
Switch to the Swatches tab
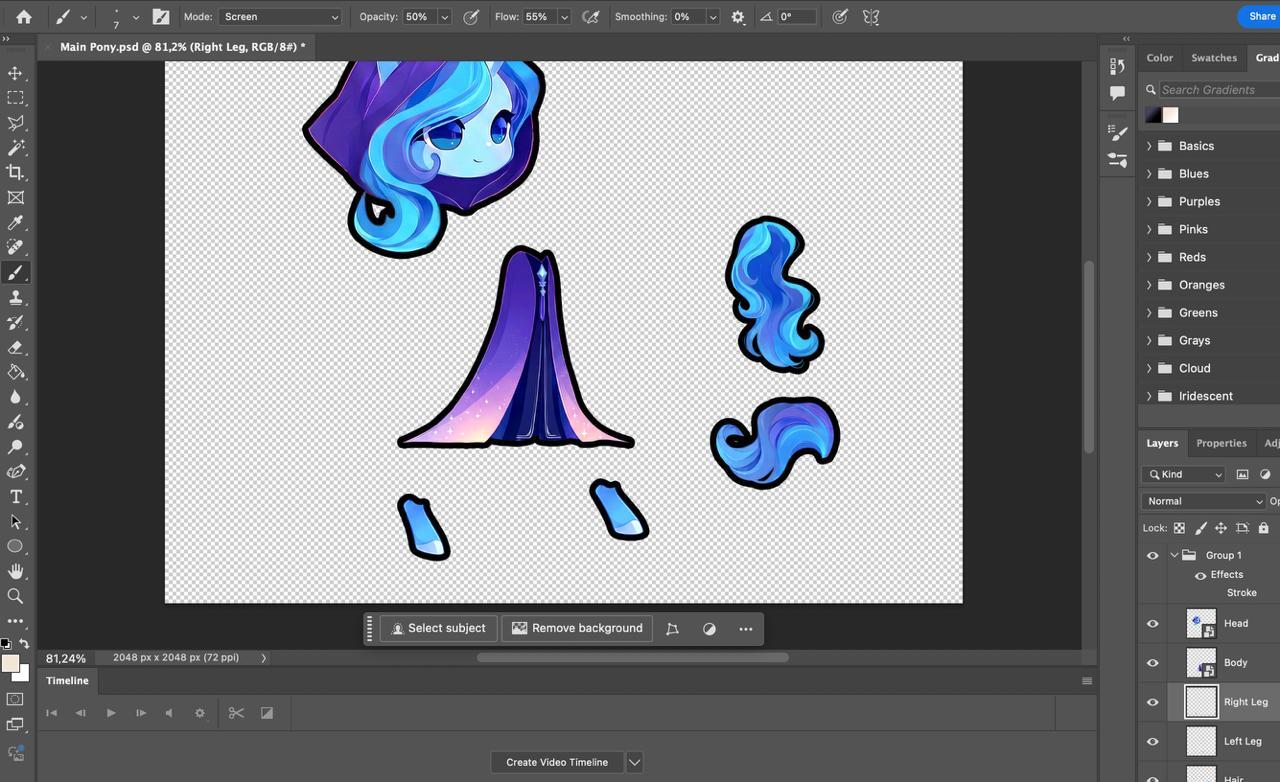(x=1214, y=58)
